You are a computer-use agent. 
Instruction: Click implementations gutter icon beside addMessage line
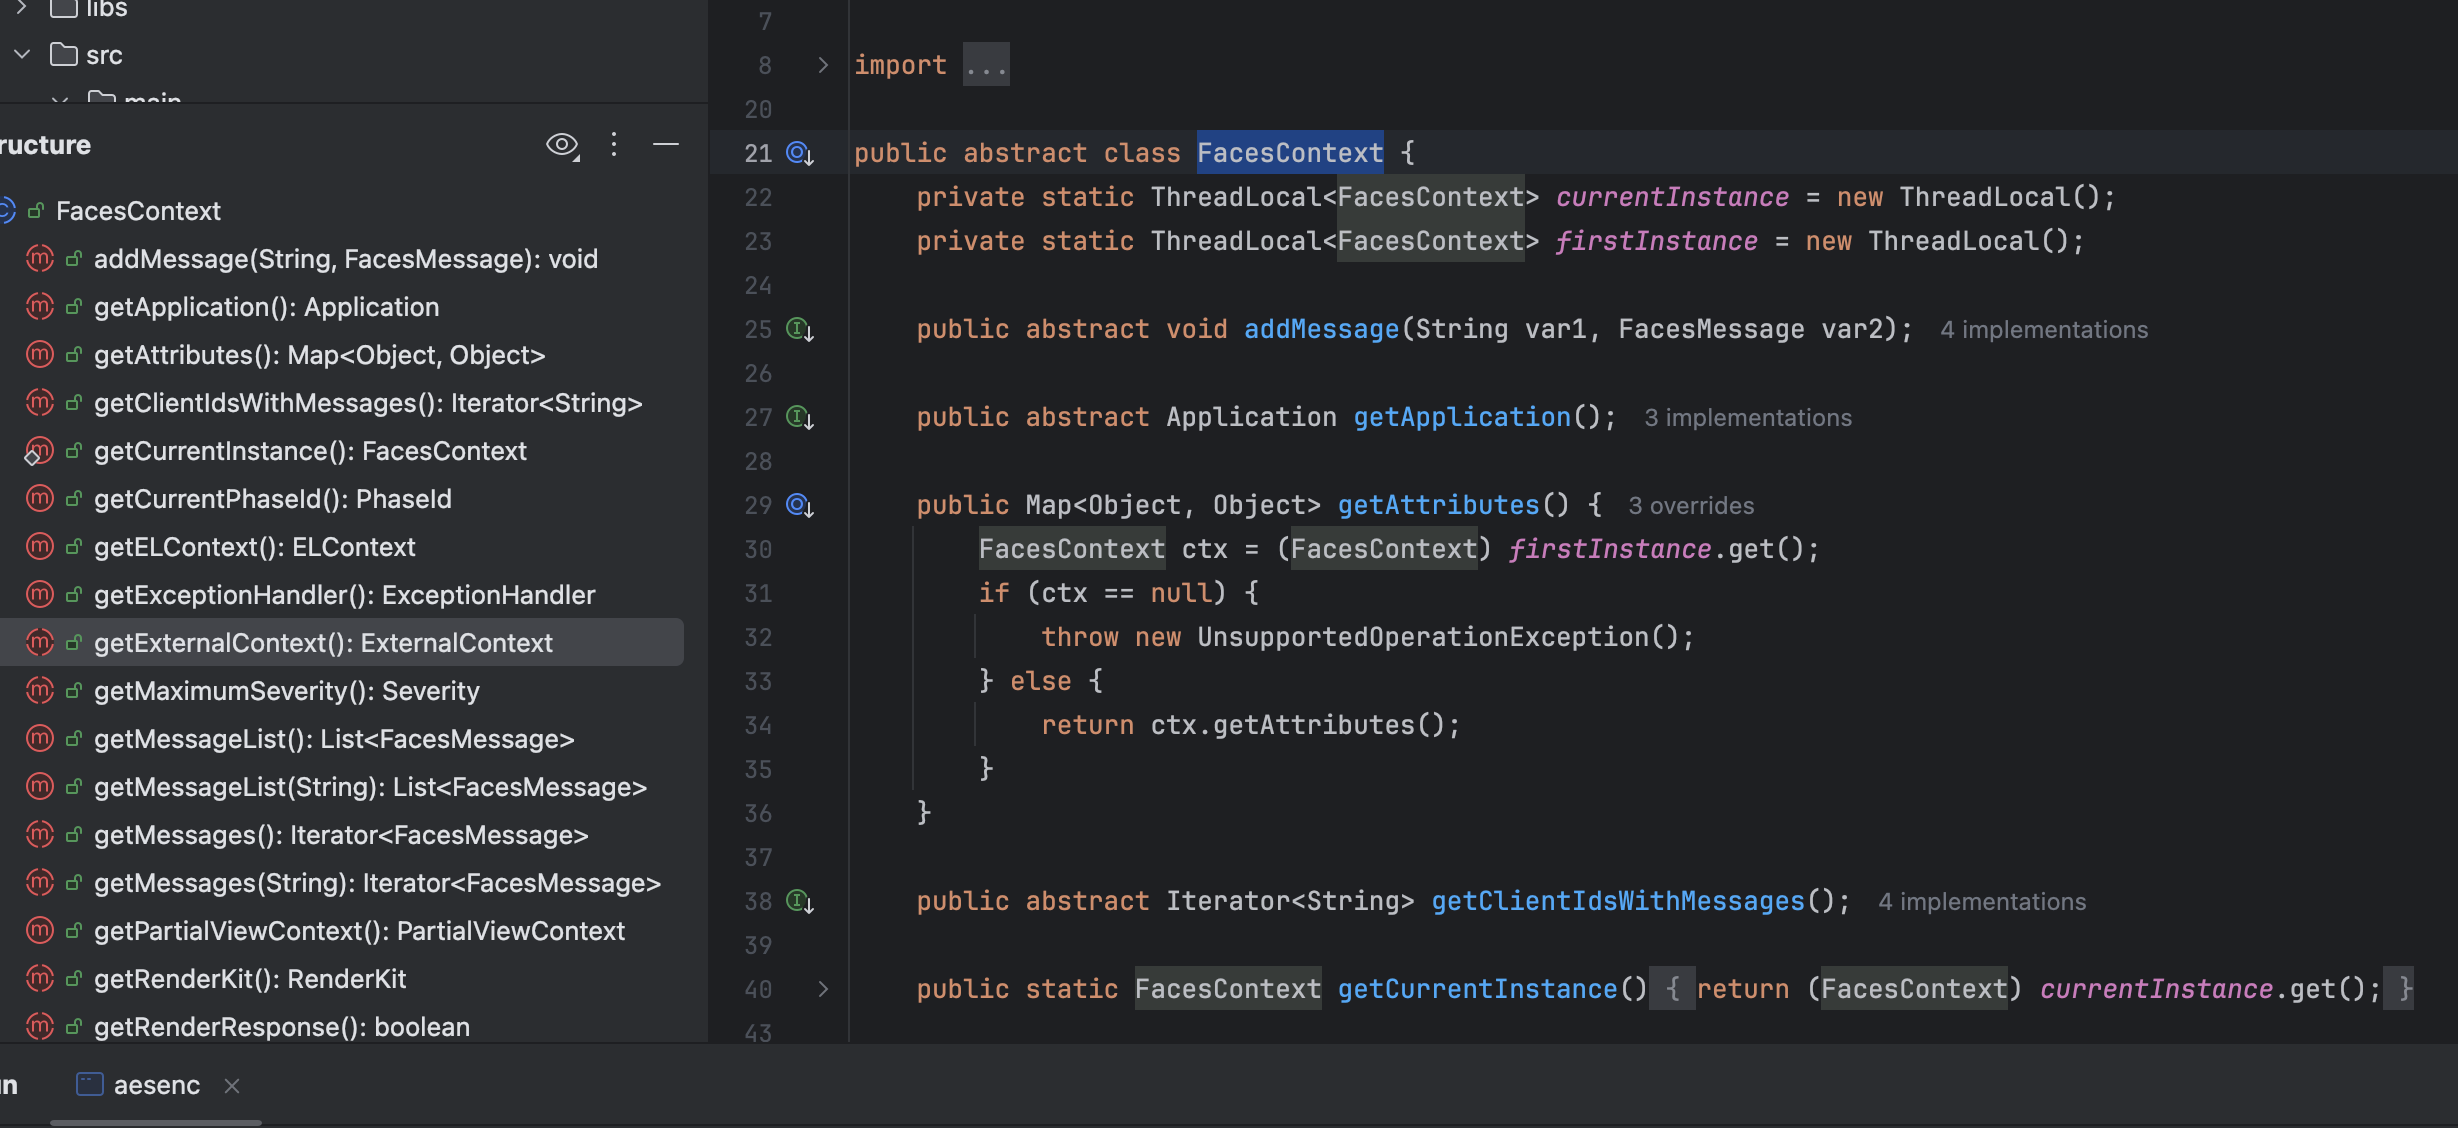pyautogui.click(x=799, y=329)
